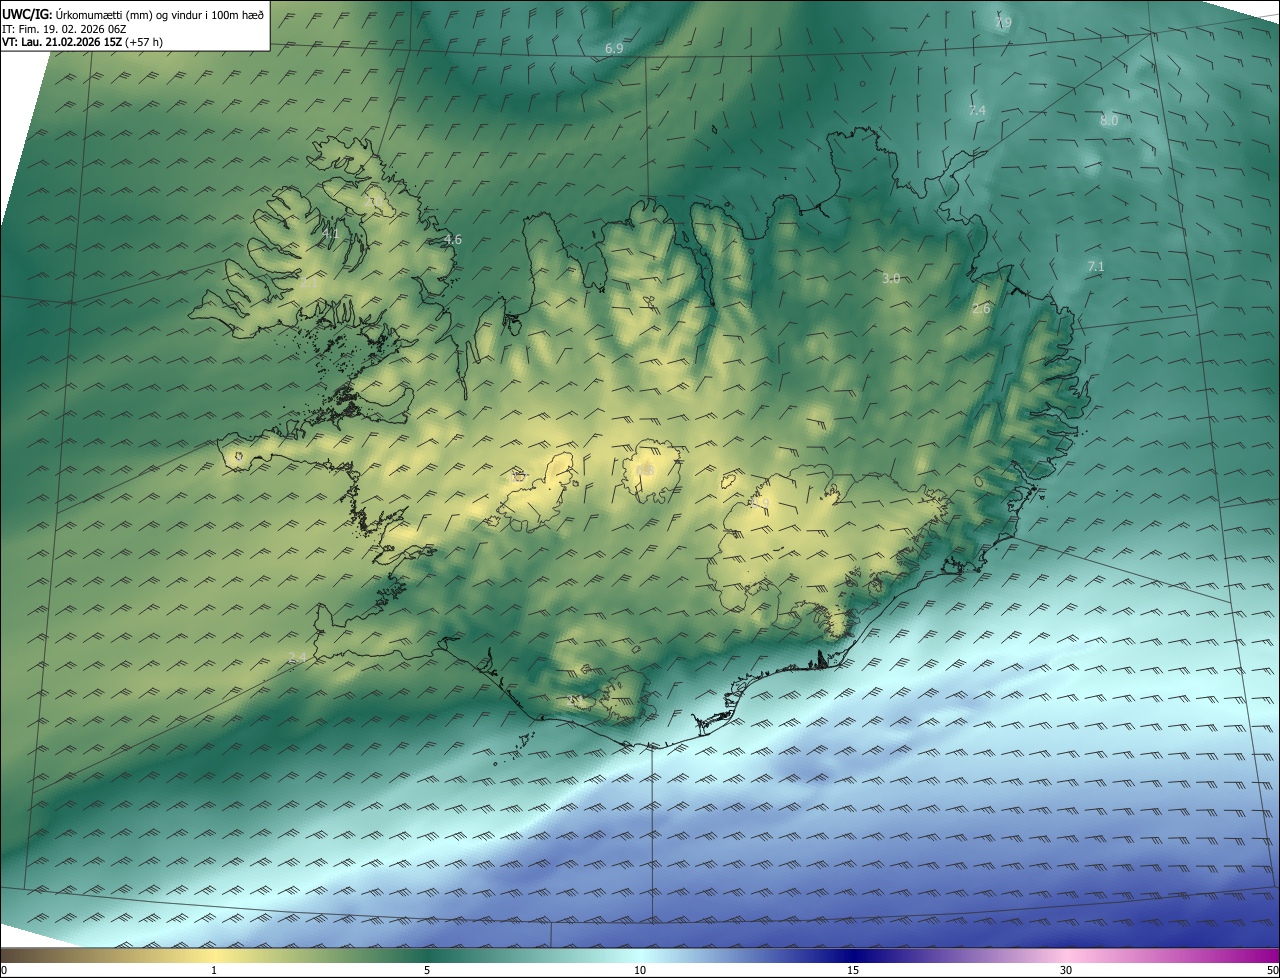Click the 'VT: Lau. 21.02.2026 15Z (+57 h)' line

point(82,41)
